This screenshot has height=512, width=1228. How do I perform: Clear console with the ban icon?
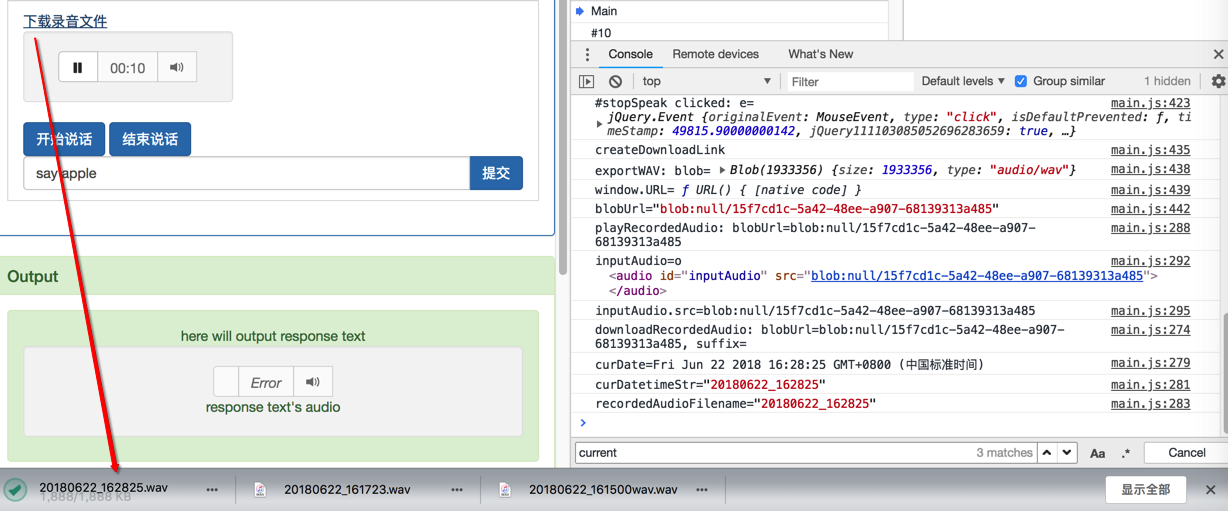615,81
